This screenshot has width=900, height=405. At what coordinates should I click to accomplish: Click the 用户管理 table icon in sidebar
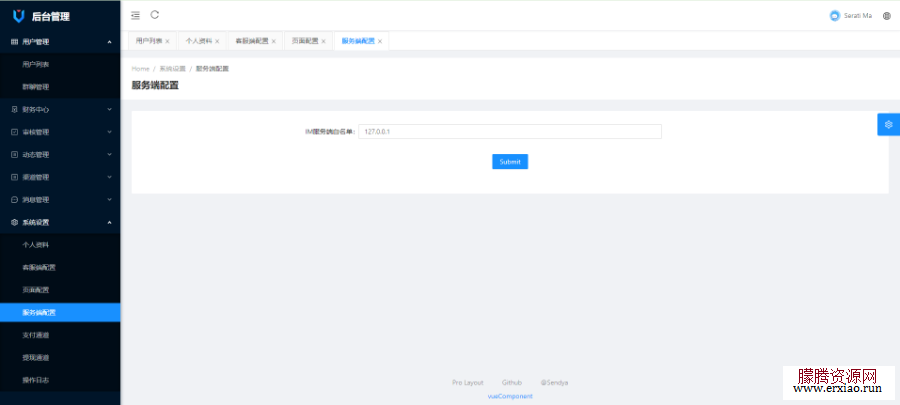point(15,42)
